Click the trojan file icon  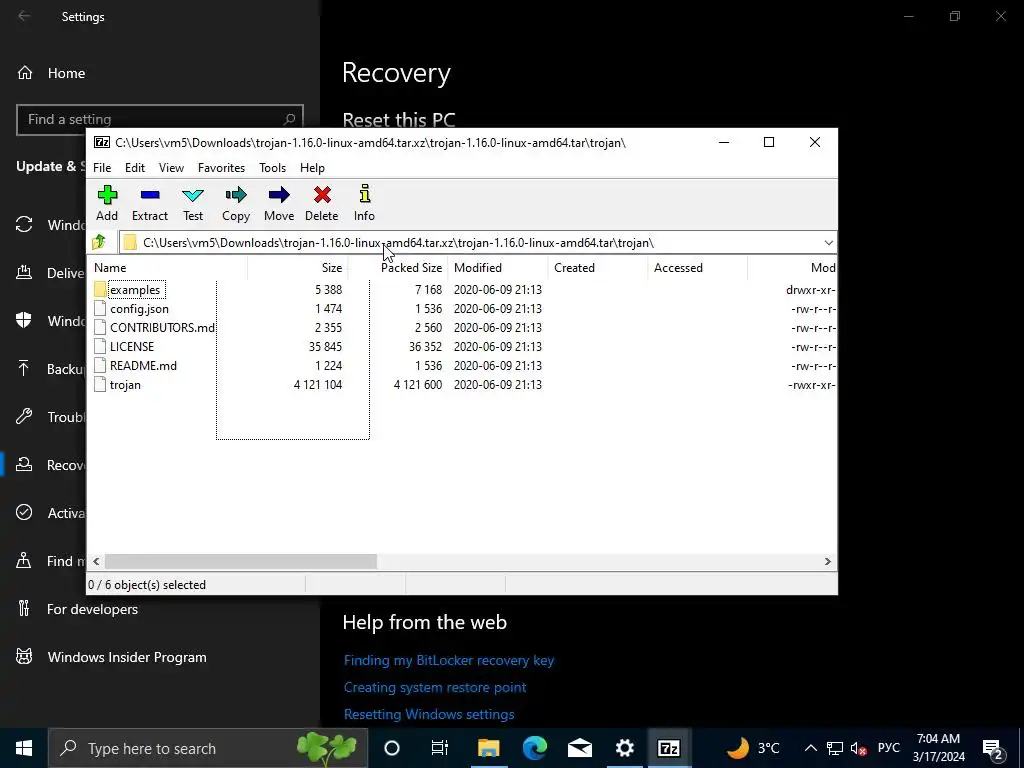tap(100, 385)
